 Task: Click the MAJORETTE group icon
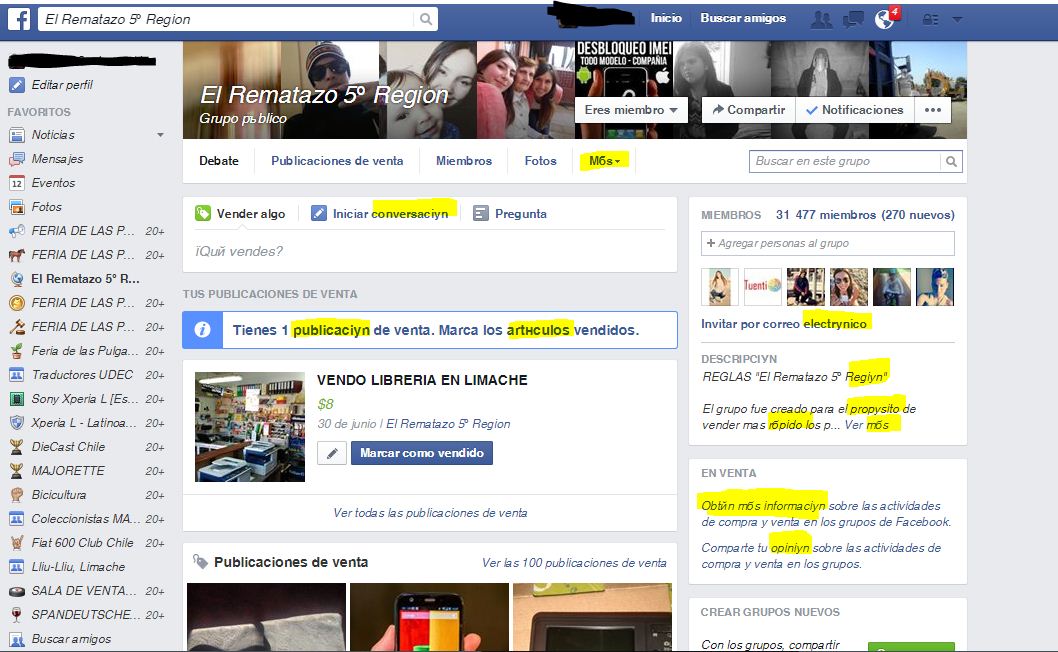point(17,471)
